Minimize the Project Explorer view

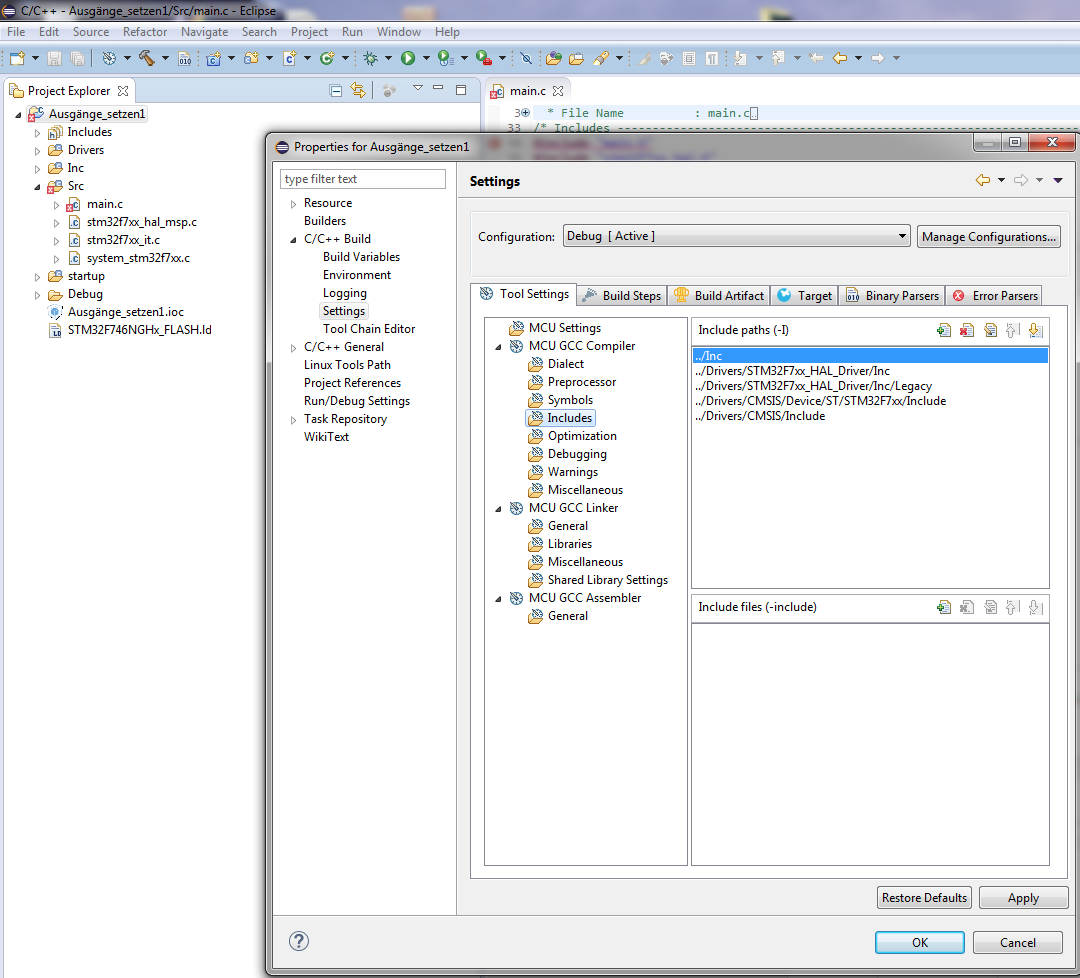click(x=438, y=88)
